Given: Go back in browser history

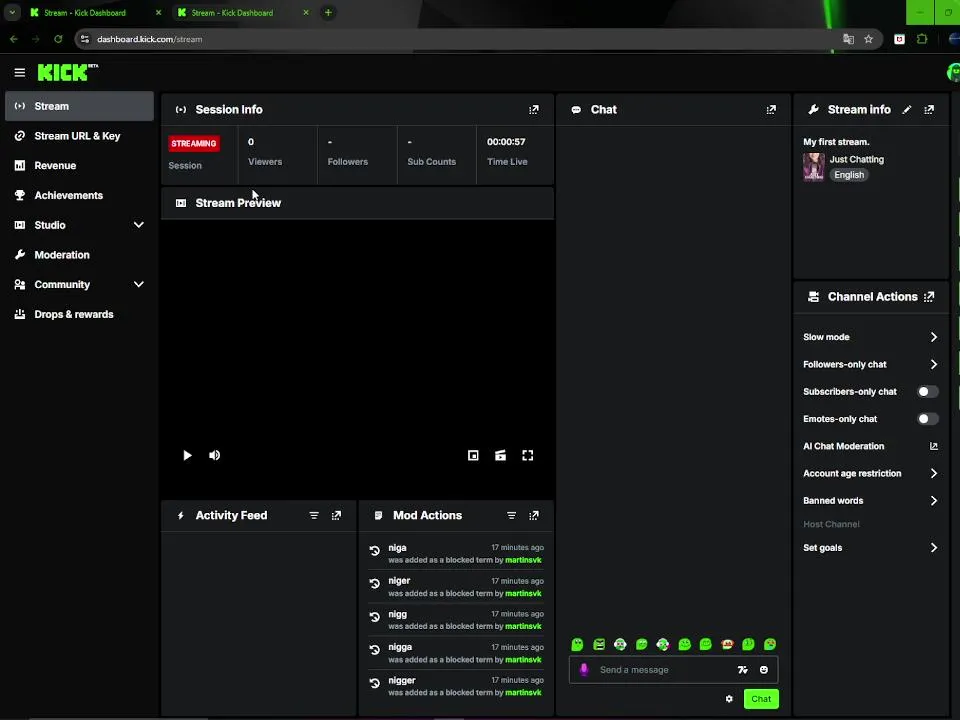Looking at the screenshot, I should [13, 39].
